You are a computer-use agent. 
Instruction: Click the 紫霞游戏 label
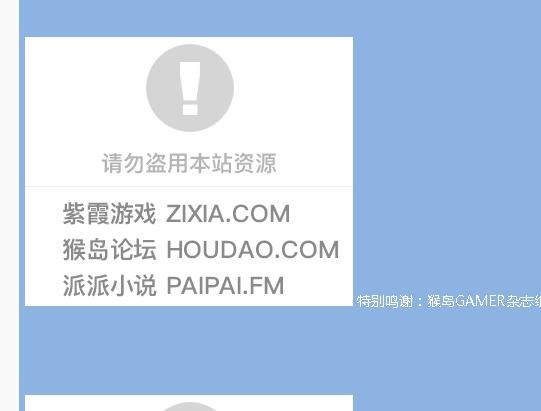click(109, 214)
